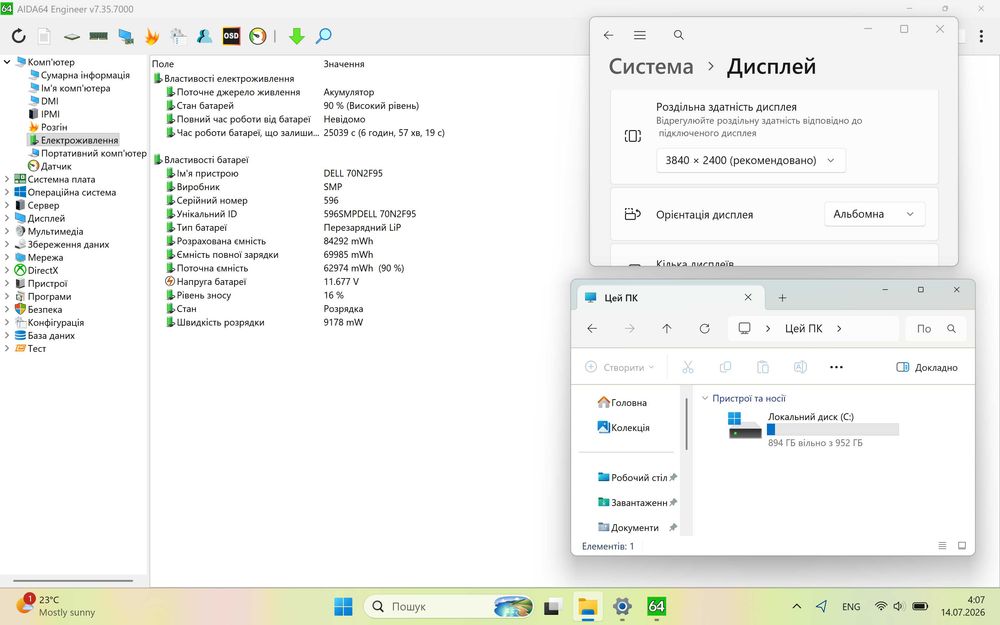Open the monitor diagnostics toolbar icon

click(x=126, y=36)
